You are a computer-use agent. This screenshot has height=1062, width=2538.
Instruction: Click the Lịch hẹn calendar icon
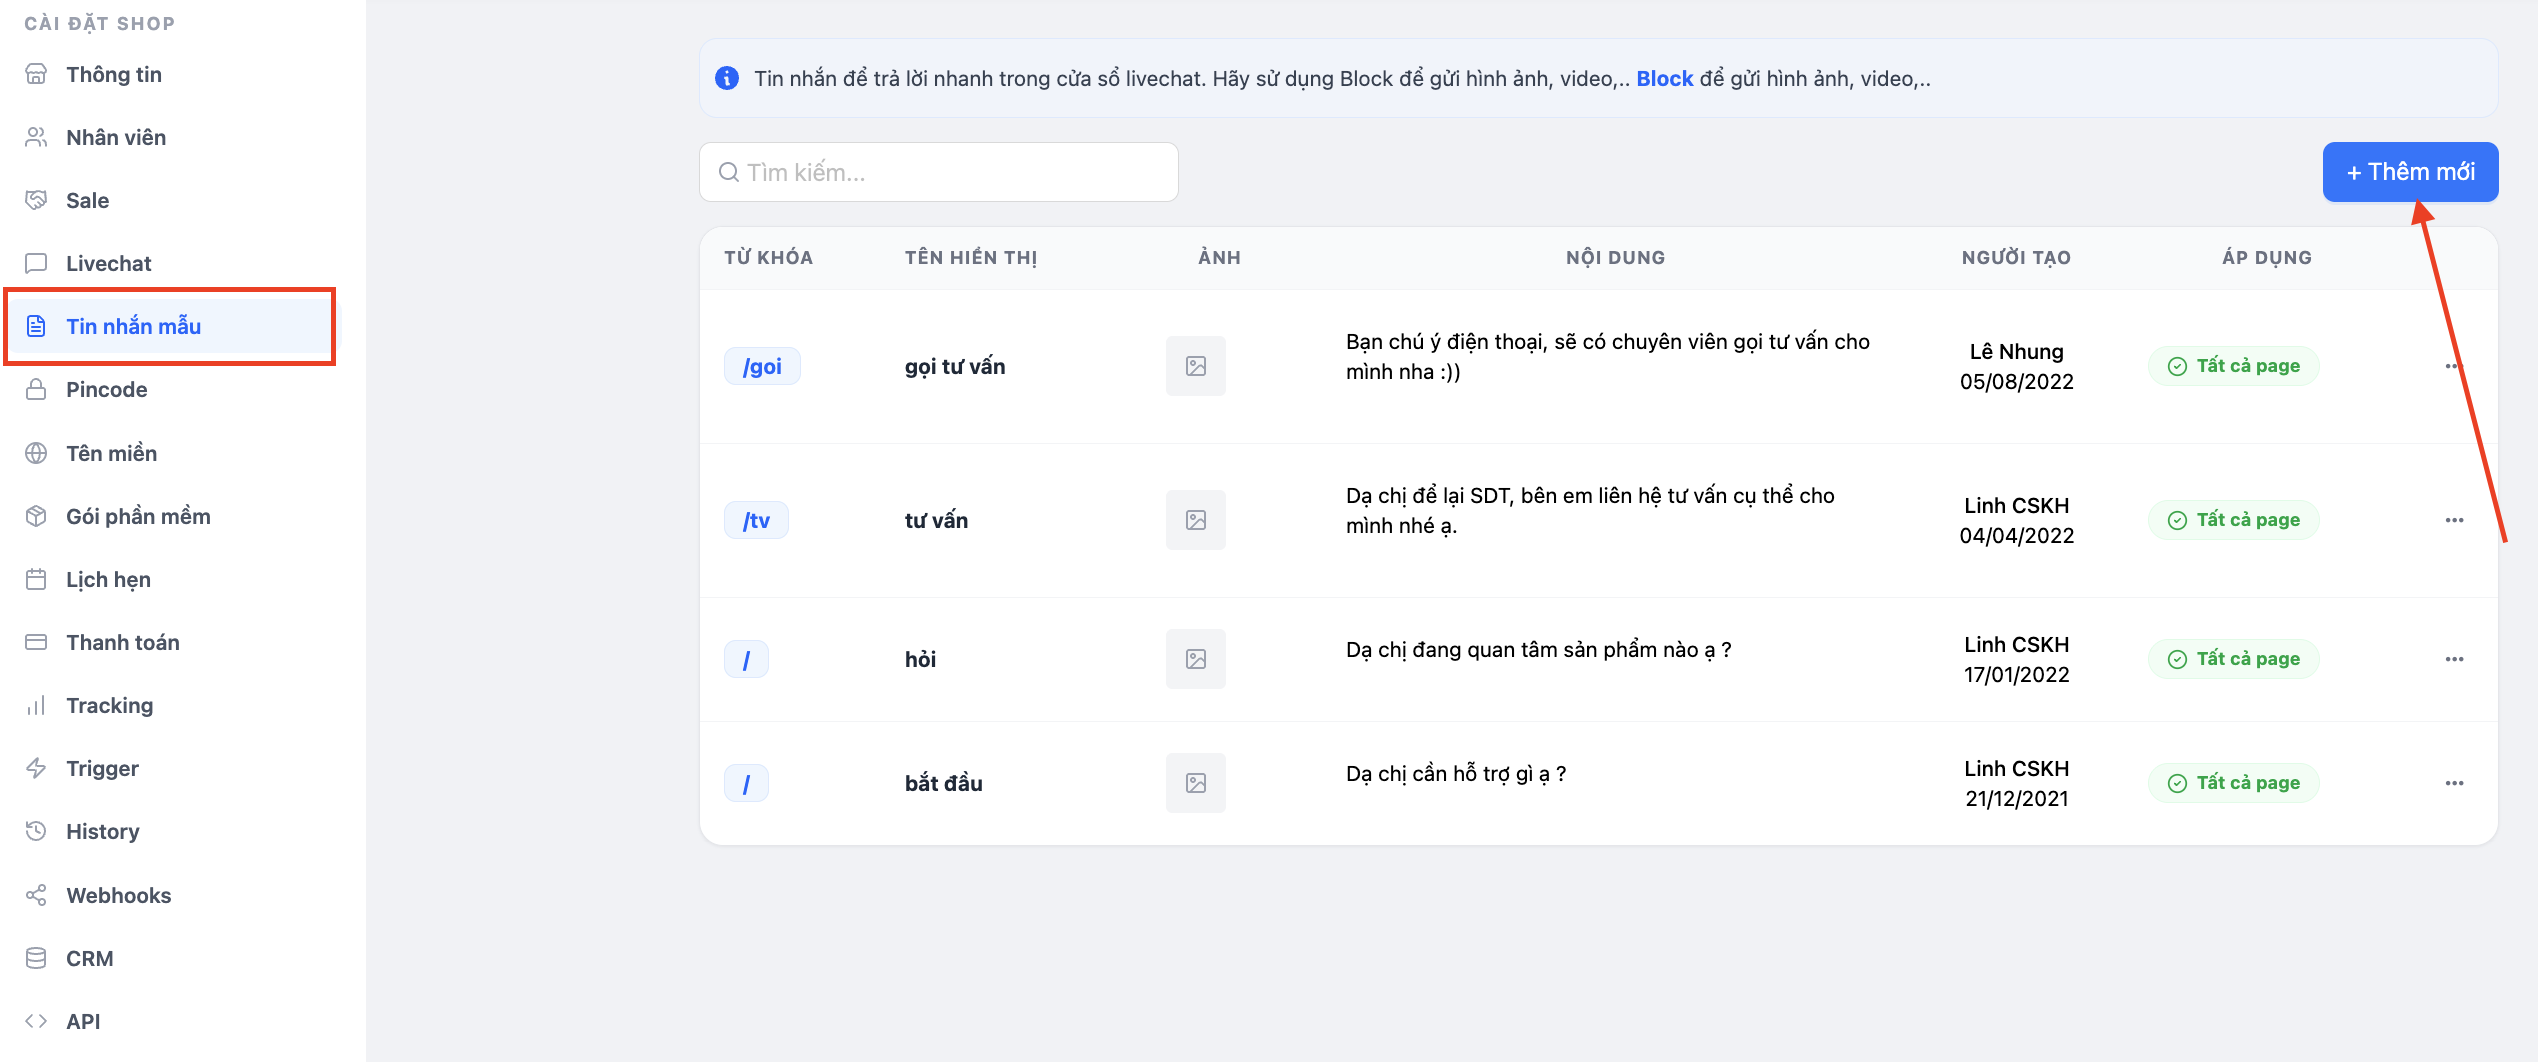[x=36, y=579]
